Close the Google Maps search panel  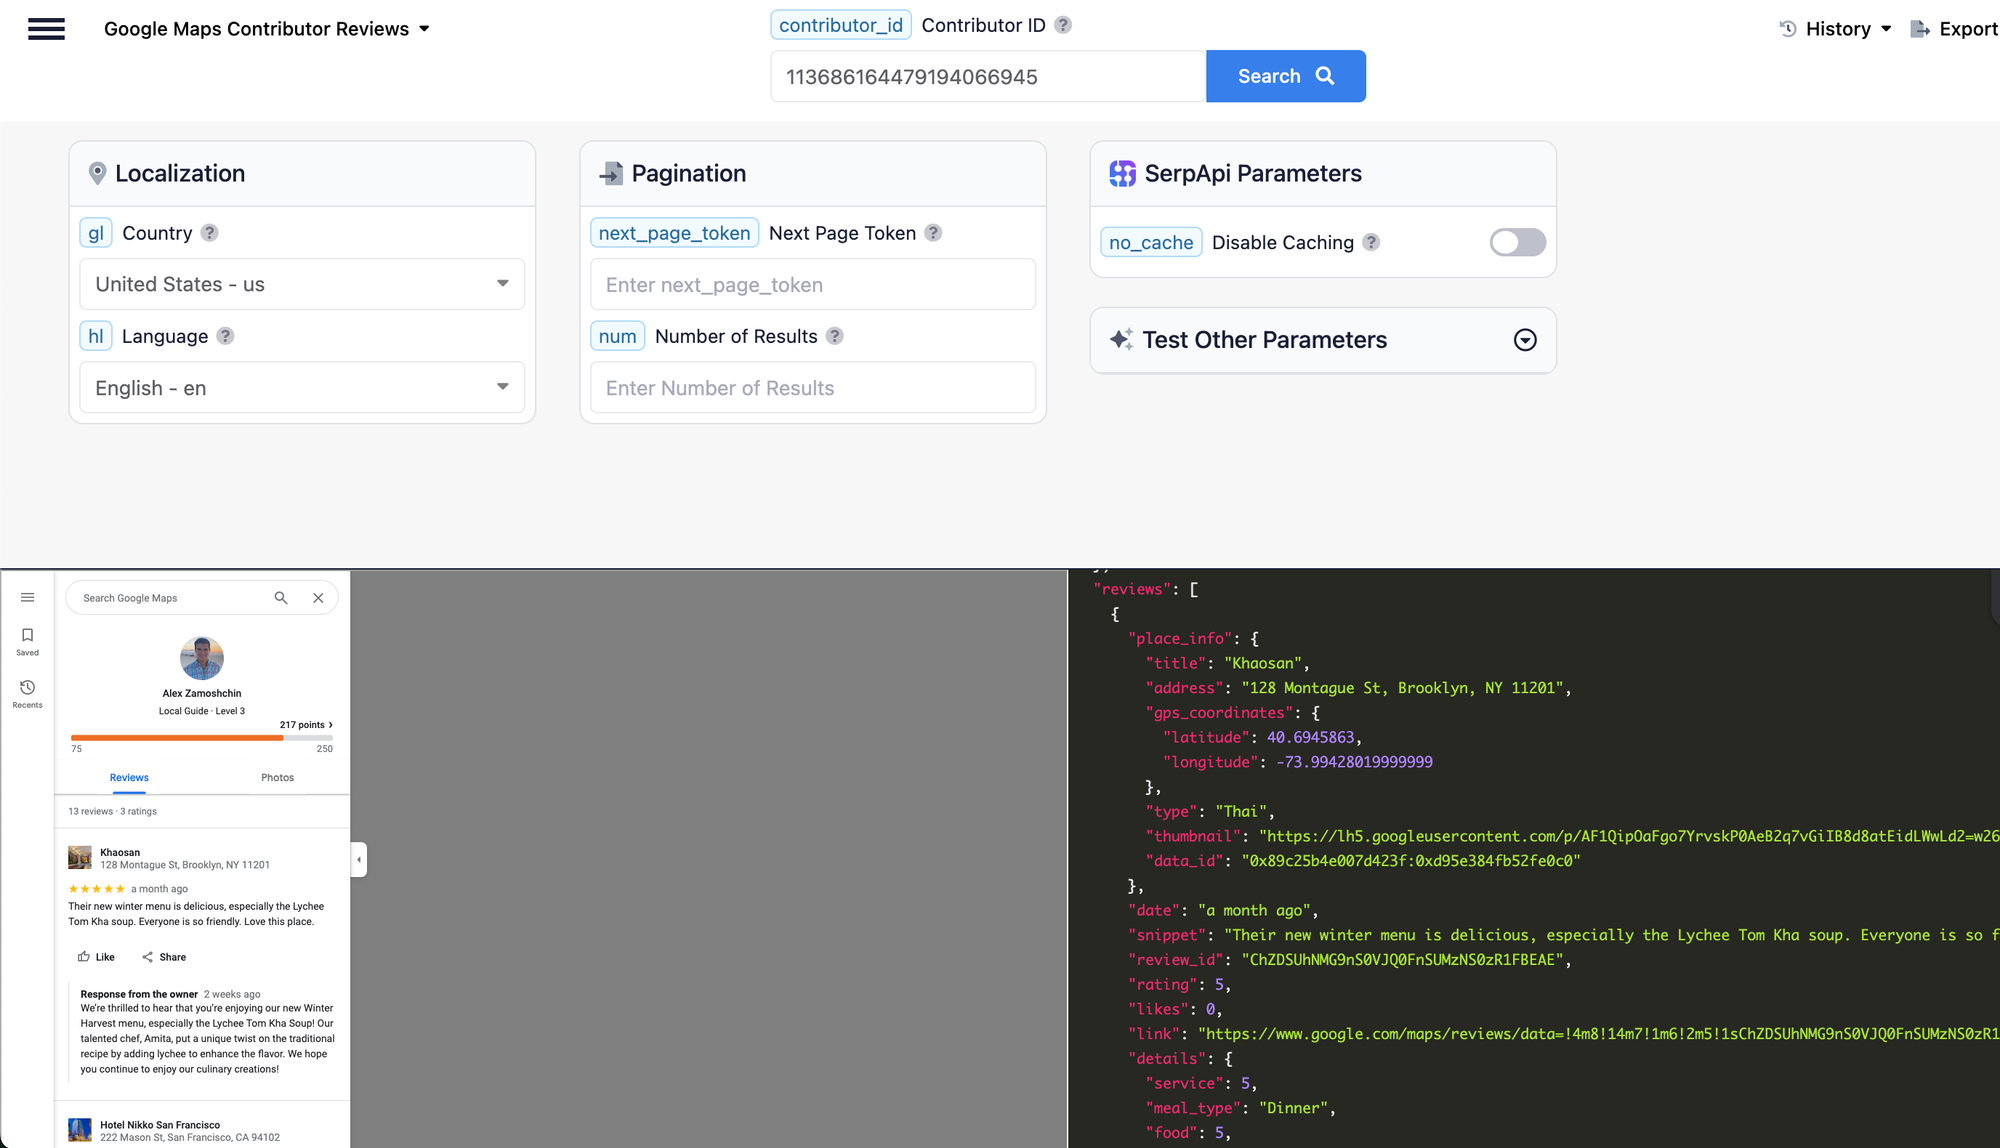click(318, 598)
